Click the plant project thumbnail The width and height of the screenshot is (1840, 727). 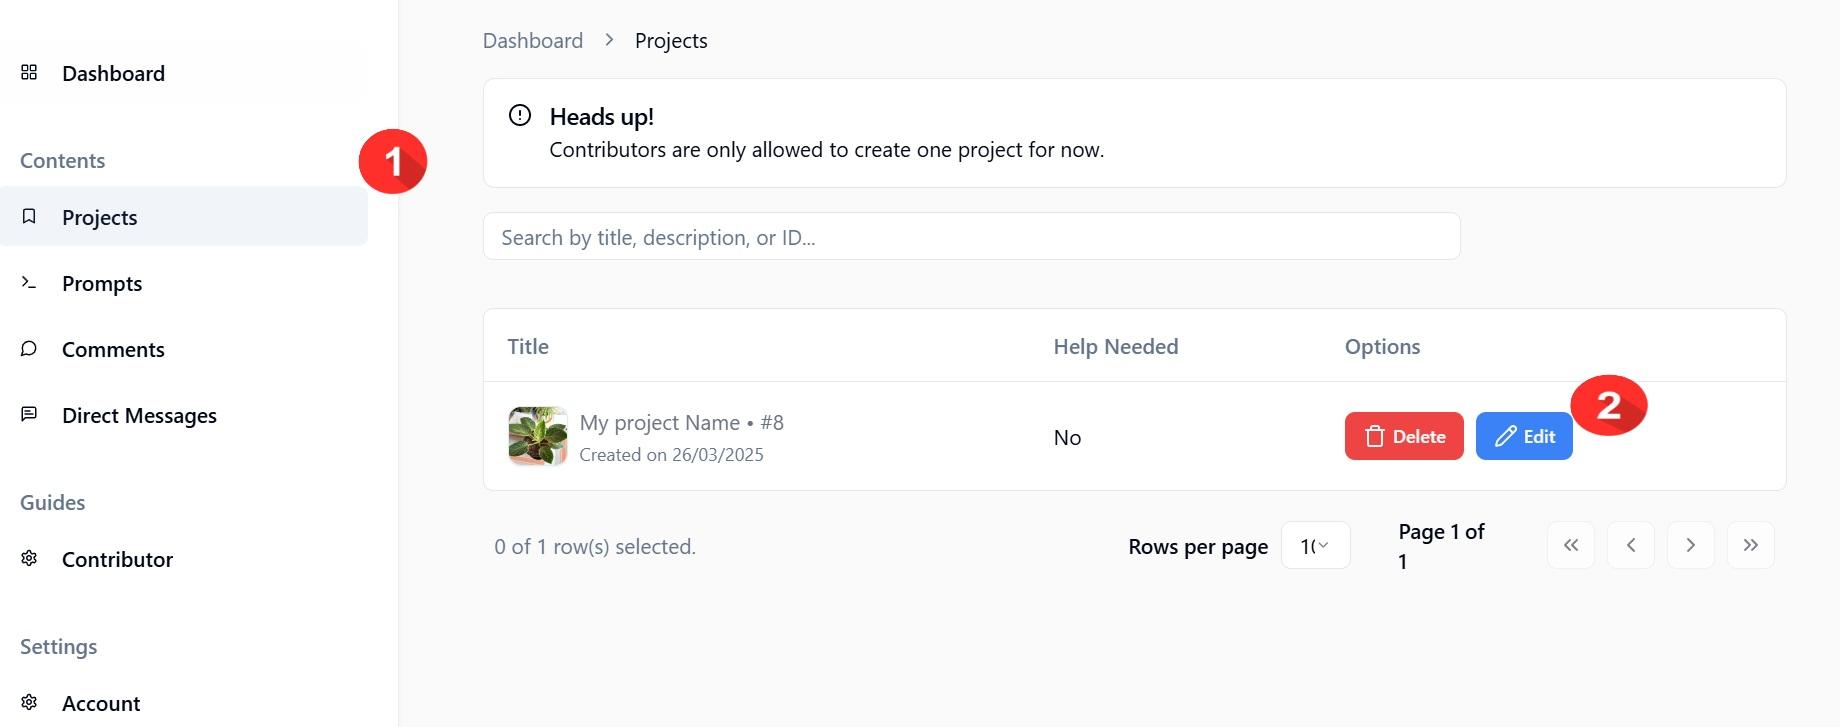click(538, 436)
